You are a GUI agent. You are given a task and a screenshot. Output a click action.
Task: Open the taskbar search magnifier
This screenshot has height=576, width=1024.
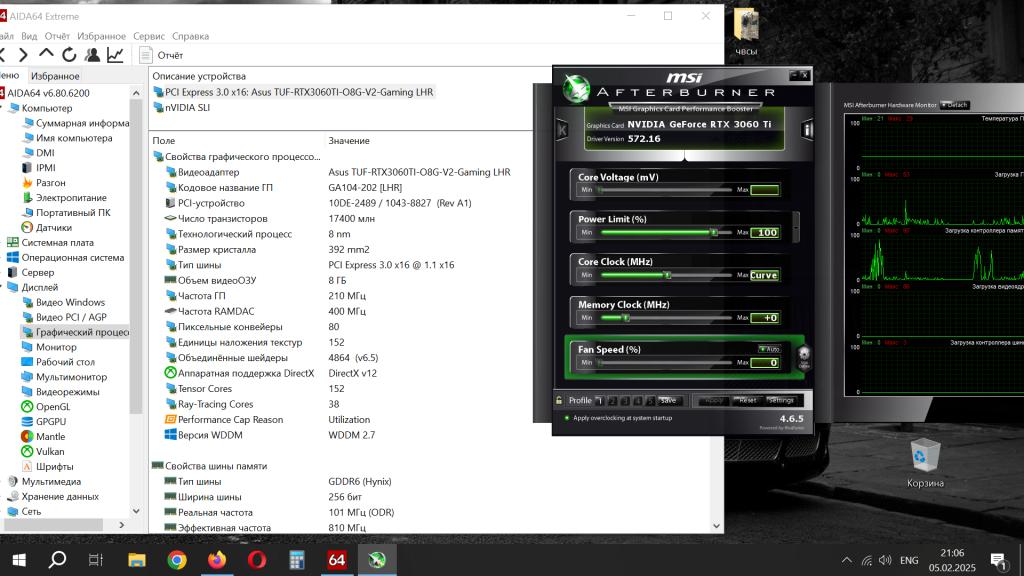57,560
